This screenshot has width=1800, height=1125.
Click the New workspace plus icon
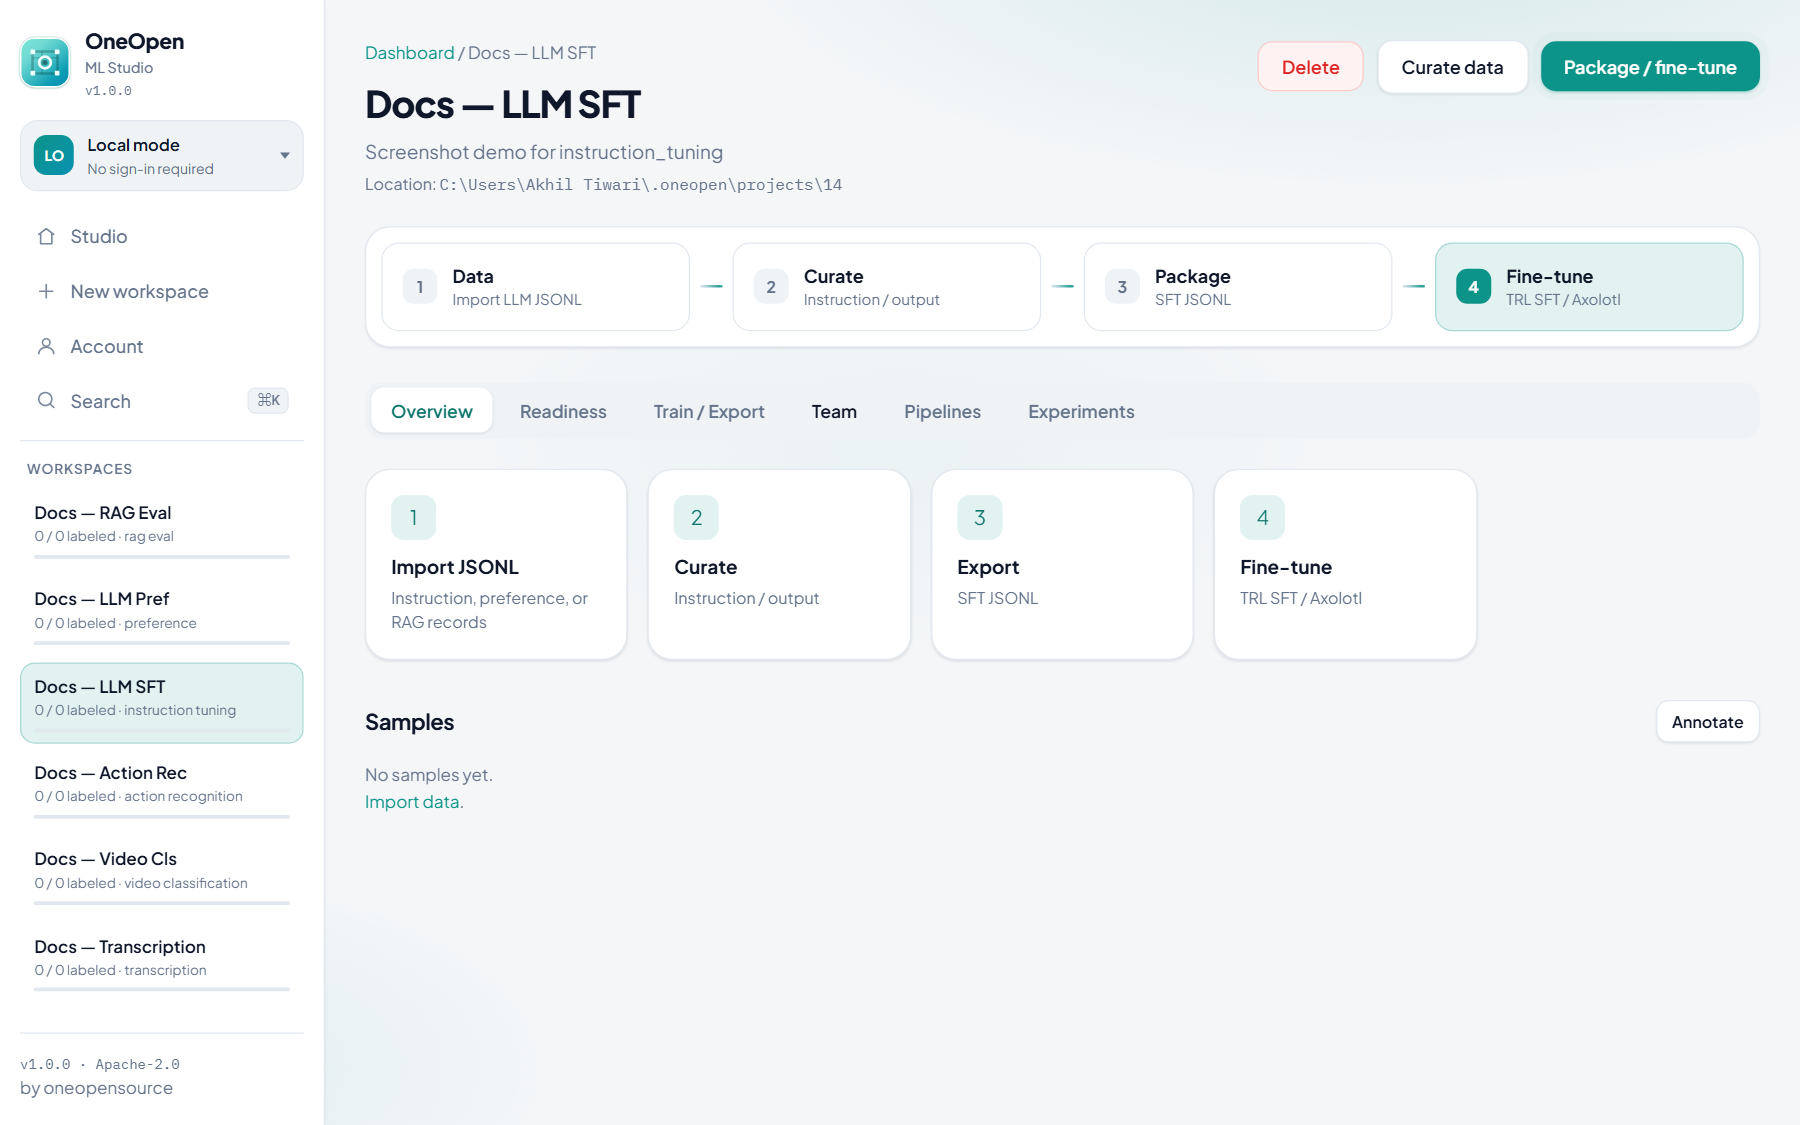coord(46,292)
